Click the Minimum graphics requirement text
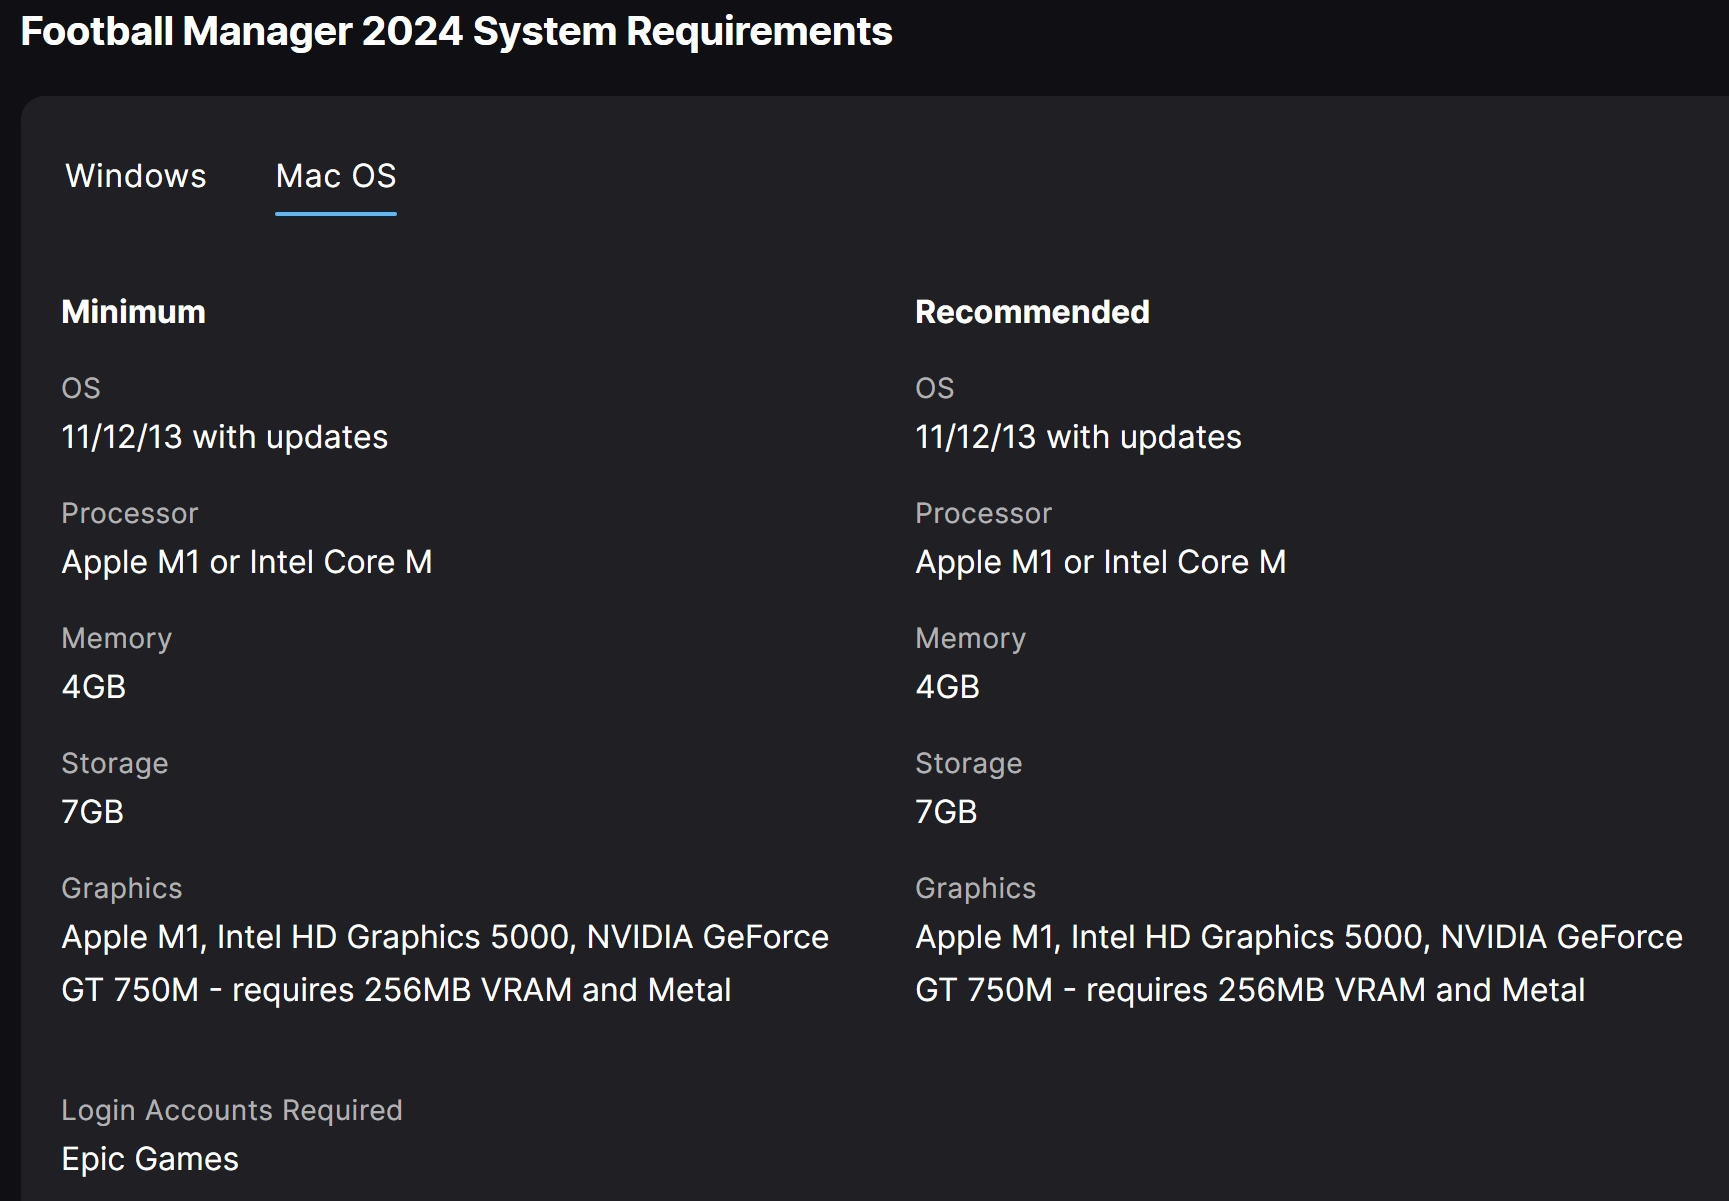The height and width of the screenshot is (1201, 1729). (444, 963)
